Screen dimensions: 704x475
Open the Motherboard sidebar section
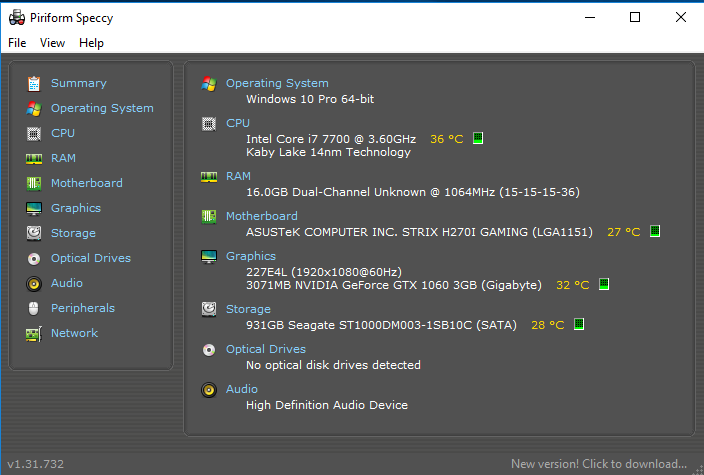coord(87,184)
